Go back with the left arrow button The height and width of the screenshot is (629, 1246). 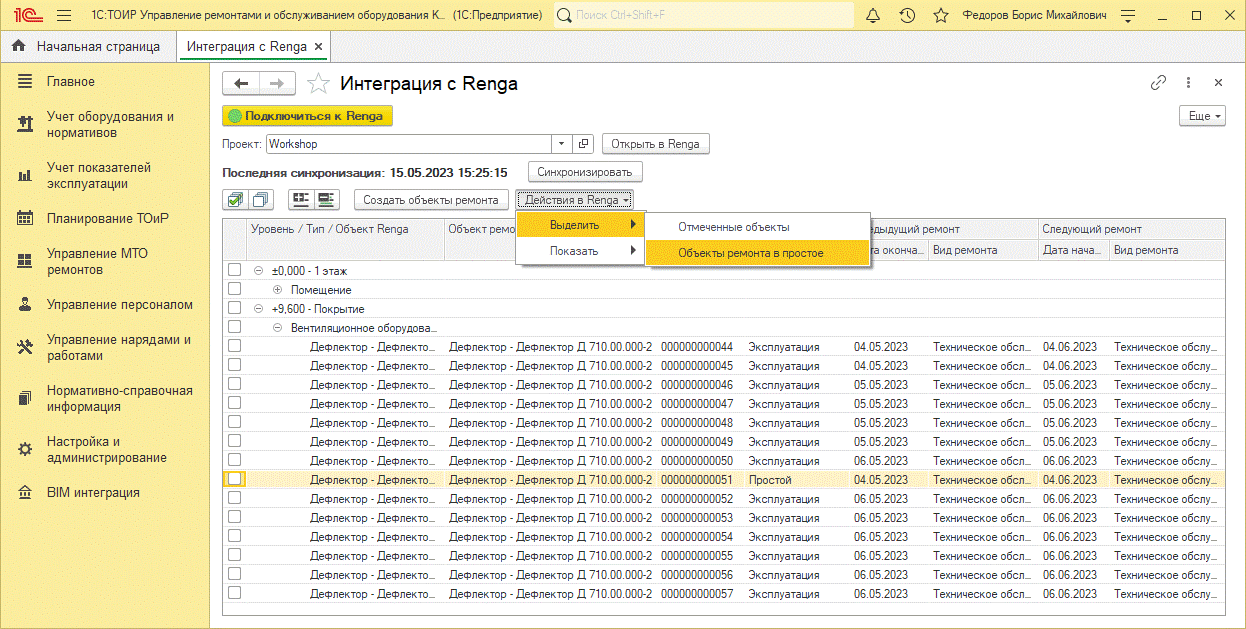[x=241, y=84]
